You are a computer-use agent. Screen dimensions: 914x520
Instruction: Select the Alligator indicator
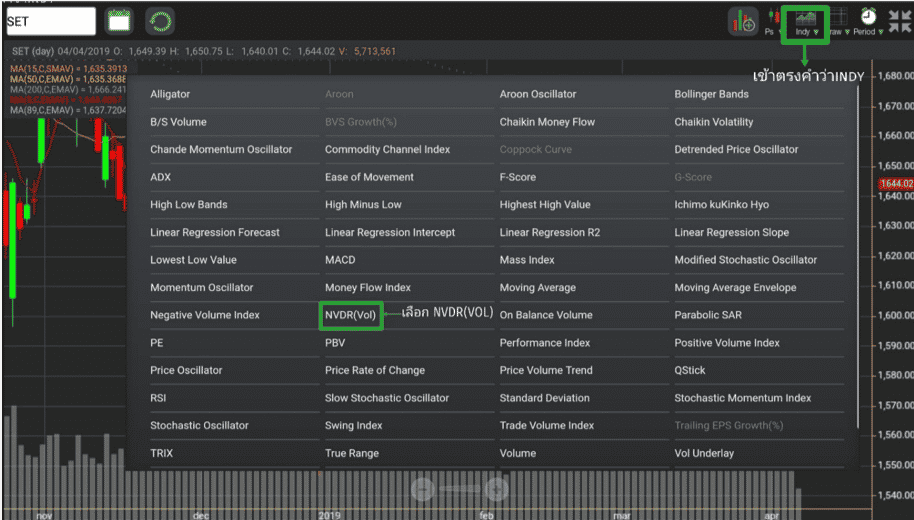coord(170,94)
